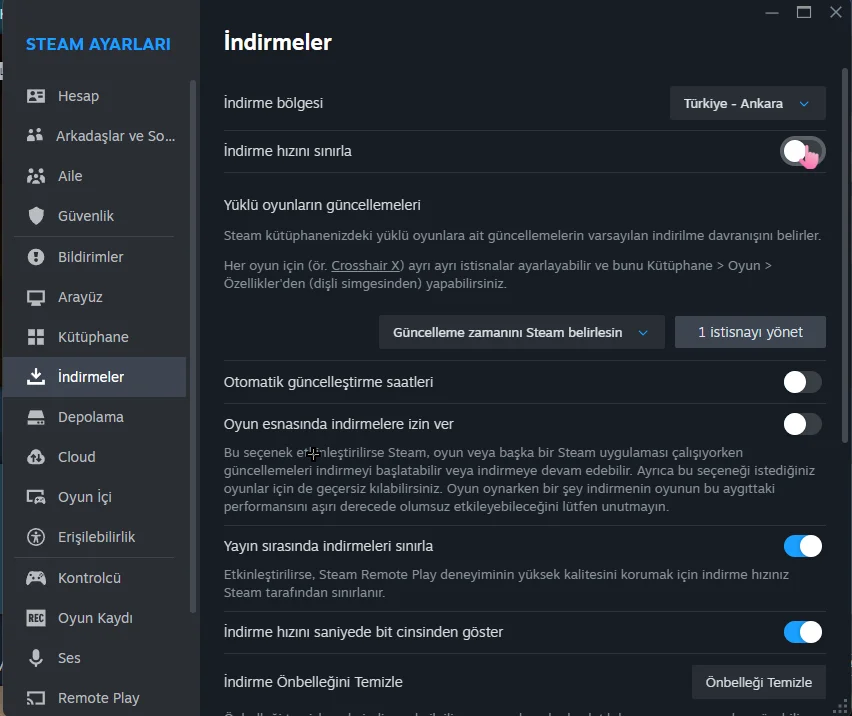Click the Önbelleği Temizle button

pos(759,682)
